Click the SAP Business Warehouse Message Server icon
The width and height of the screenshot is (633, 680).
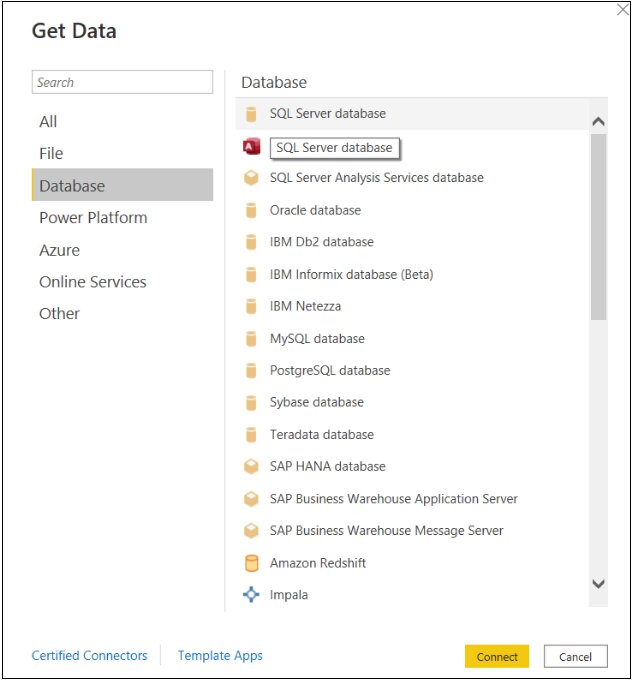pos(251,531)
